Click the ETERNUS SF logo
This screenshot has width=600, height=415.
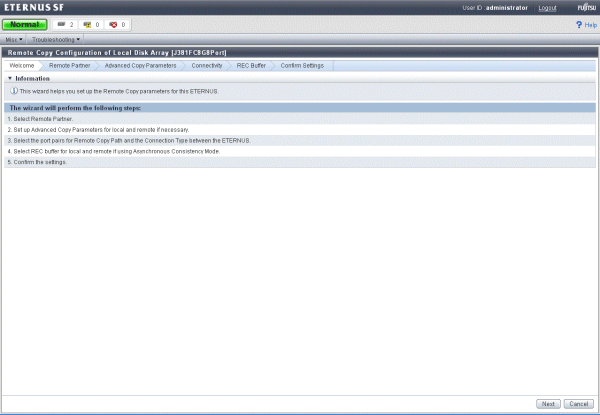(34, 7)
